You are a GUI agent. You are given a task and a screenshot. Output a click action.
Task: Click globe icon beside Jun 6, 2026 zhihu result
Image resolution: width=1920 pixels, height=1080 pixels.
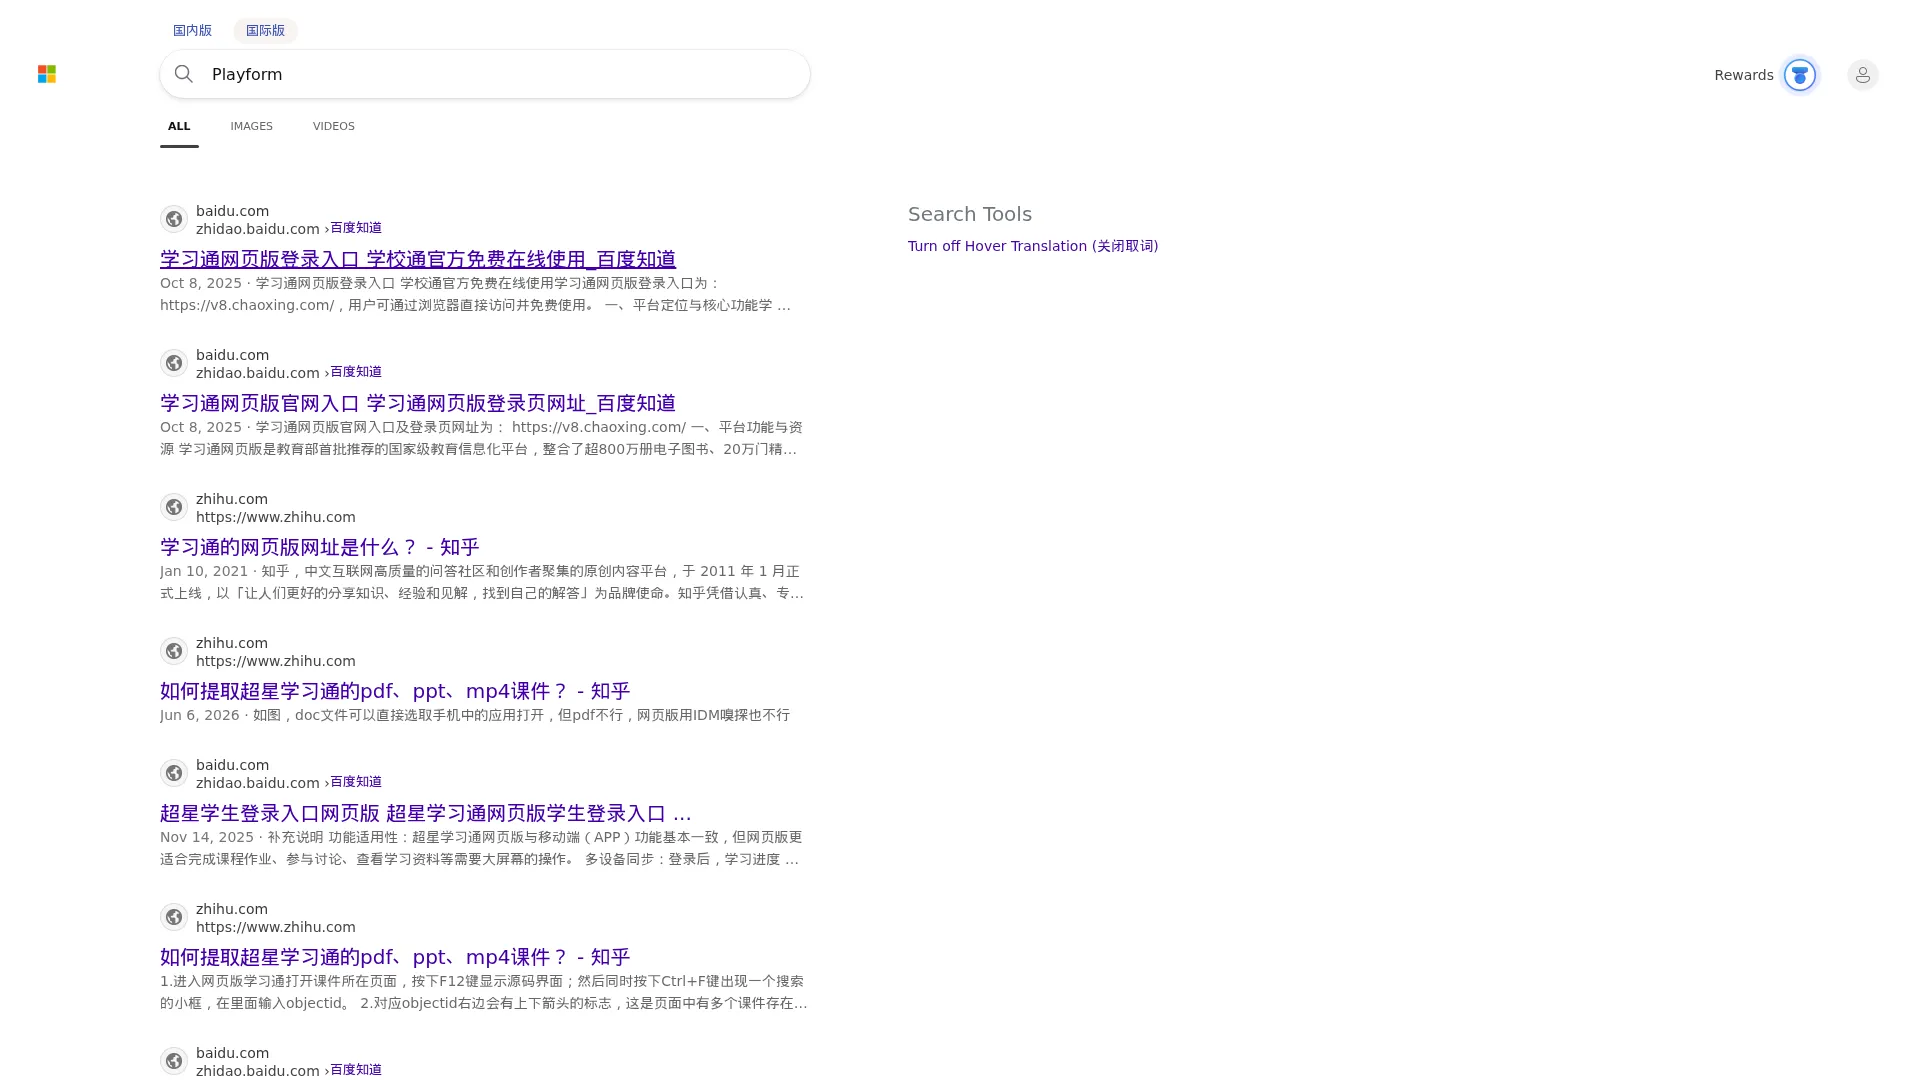174,651
